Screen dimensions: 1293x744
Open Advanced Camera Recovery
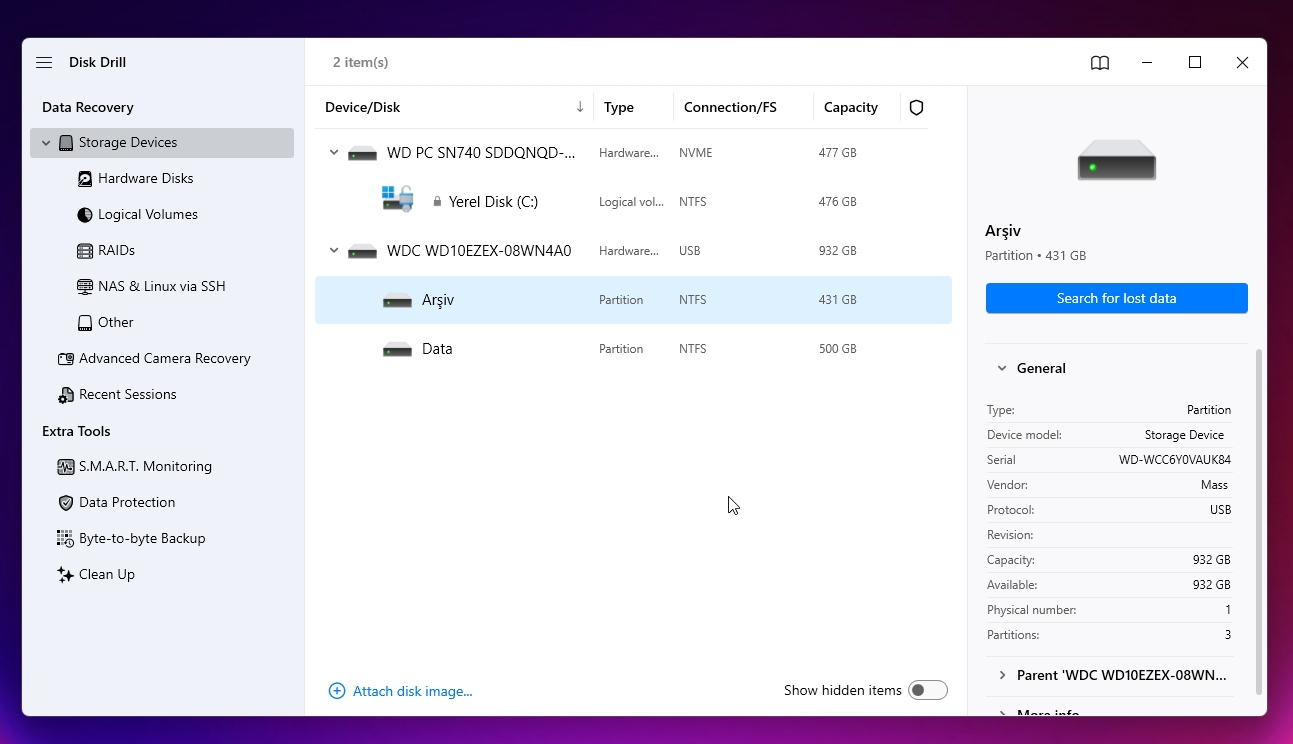(x=165, y=359)
